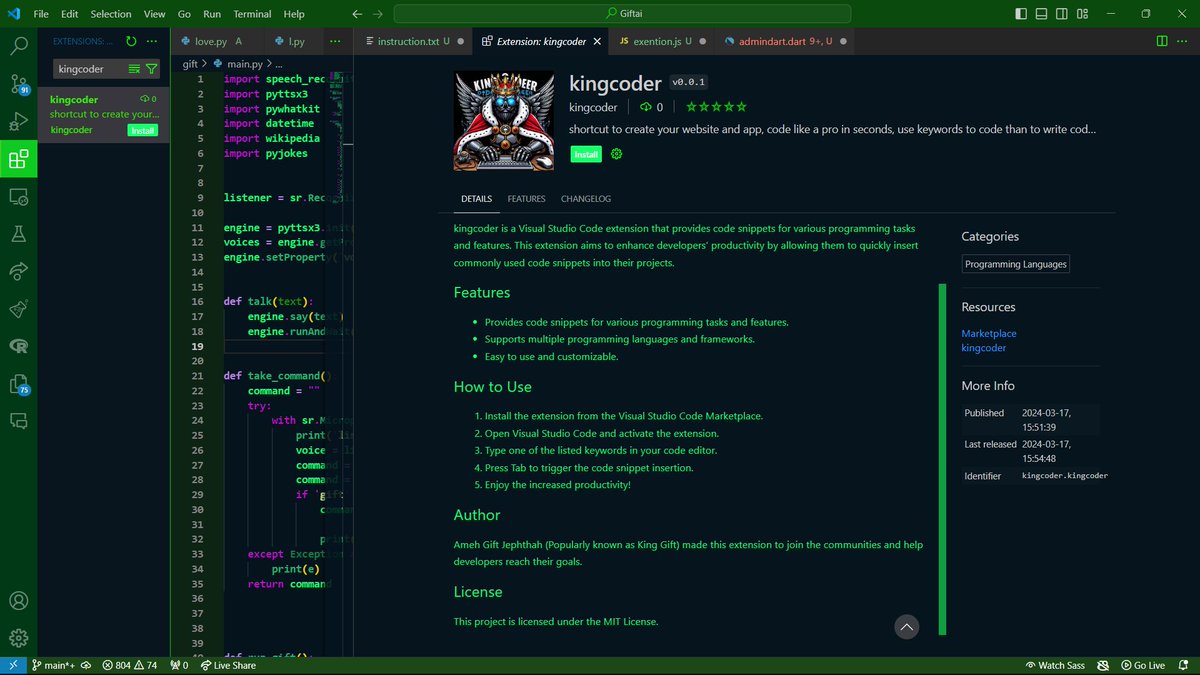Open left editor group more actions
The width and height of the screenshot is (1200, 675).
click(x=336, y=41)
